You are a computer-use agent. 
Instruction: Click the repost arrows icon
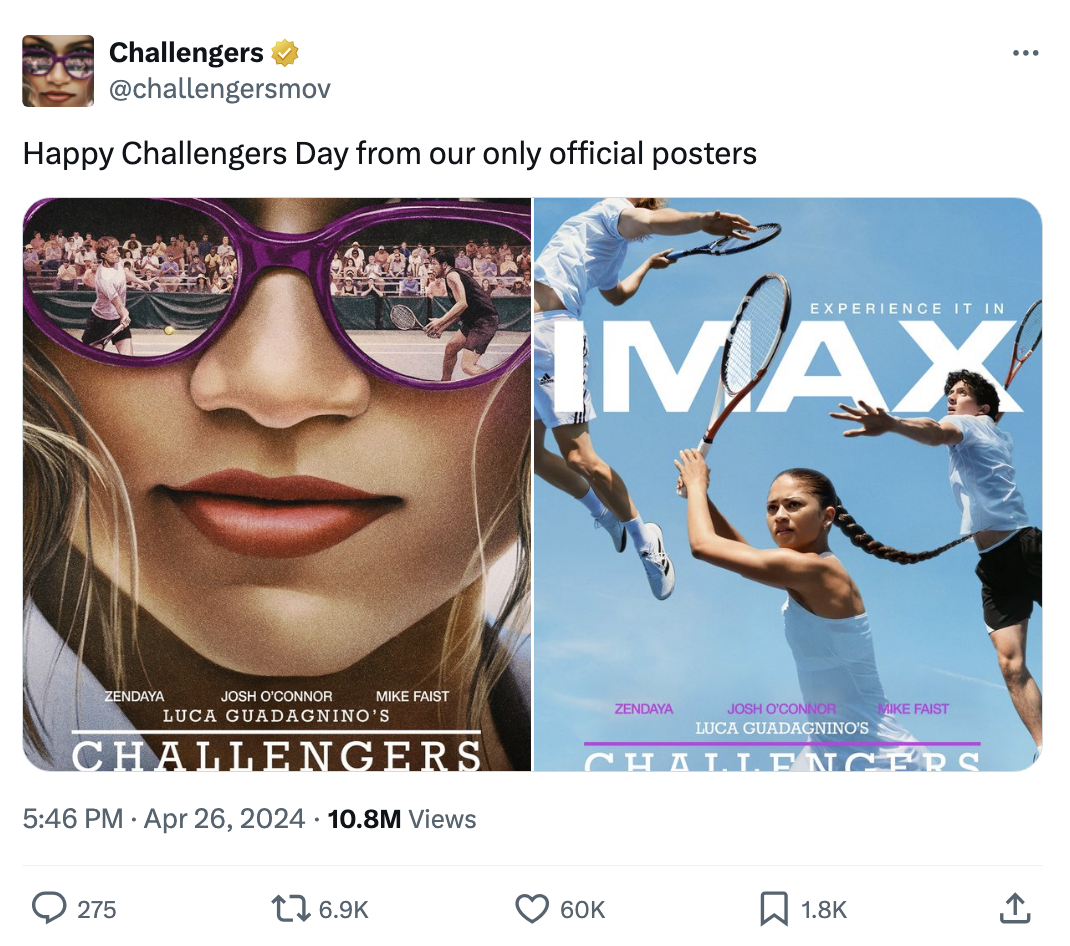(x=290, y=909)
